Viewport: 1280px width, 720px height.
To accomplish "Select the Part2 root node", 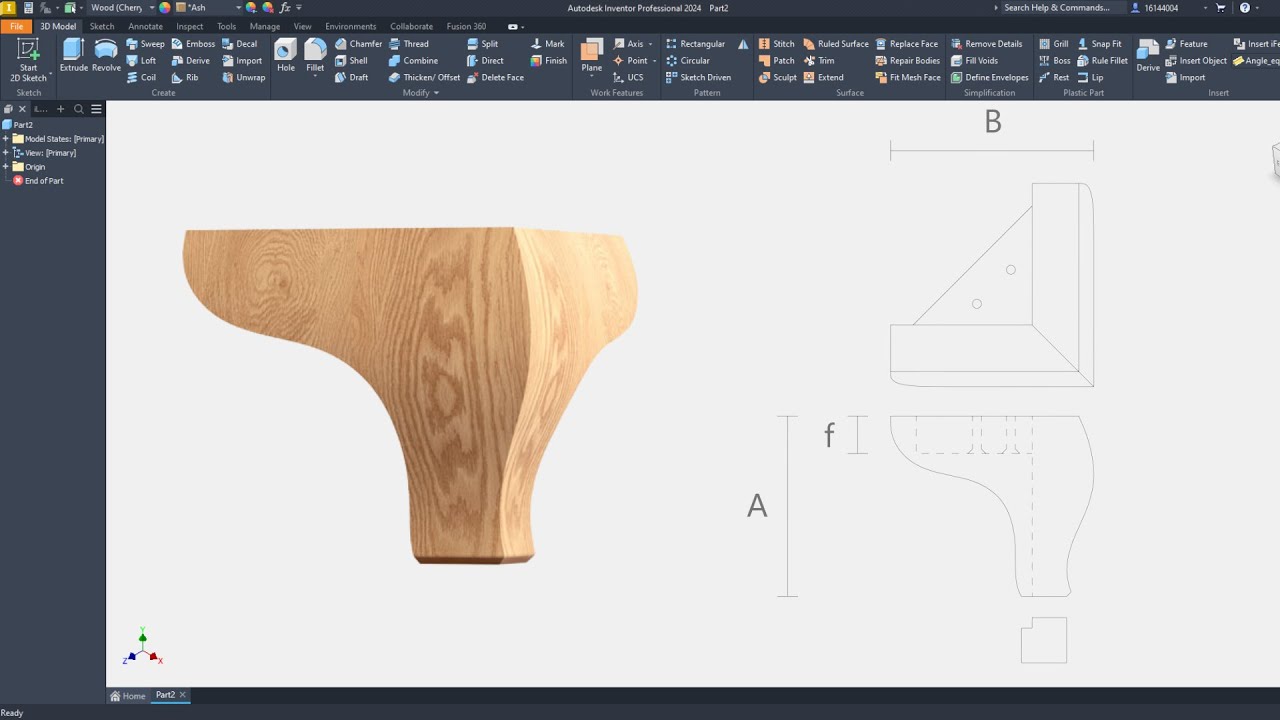I will [18, 125].
